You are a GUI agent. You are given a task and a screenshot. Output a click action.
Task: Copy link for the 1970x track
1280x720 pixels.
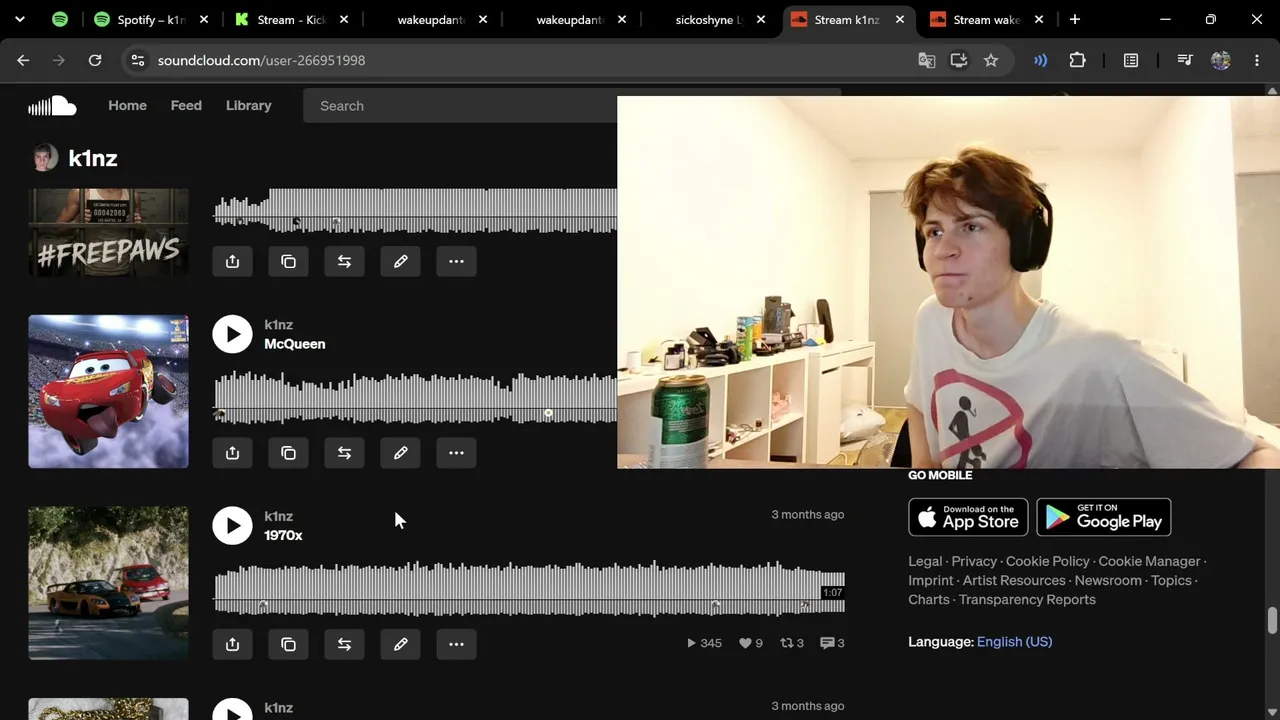tap(288, 644)
